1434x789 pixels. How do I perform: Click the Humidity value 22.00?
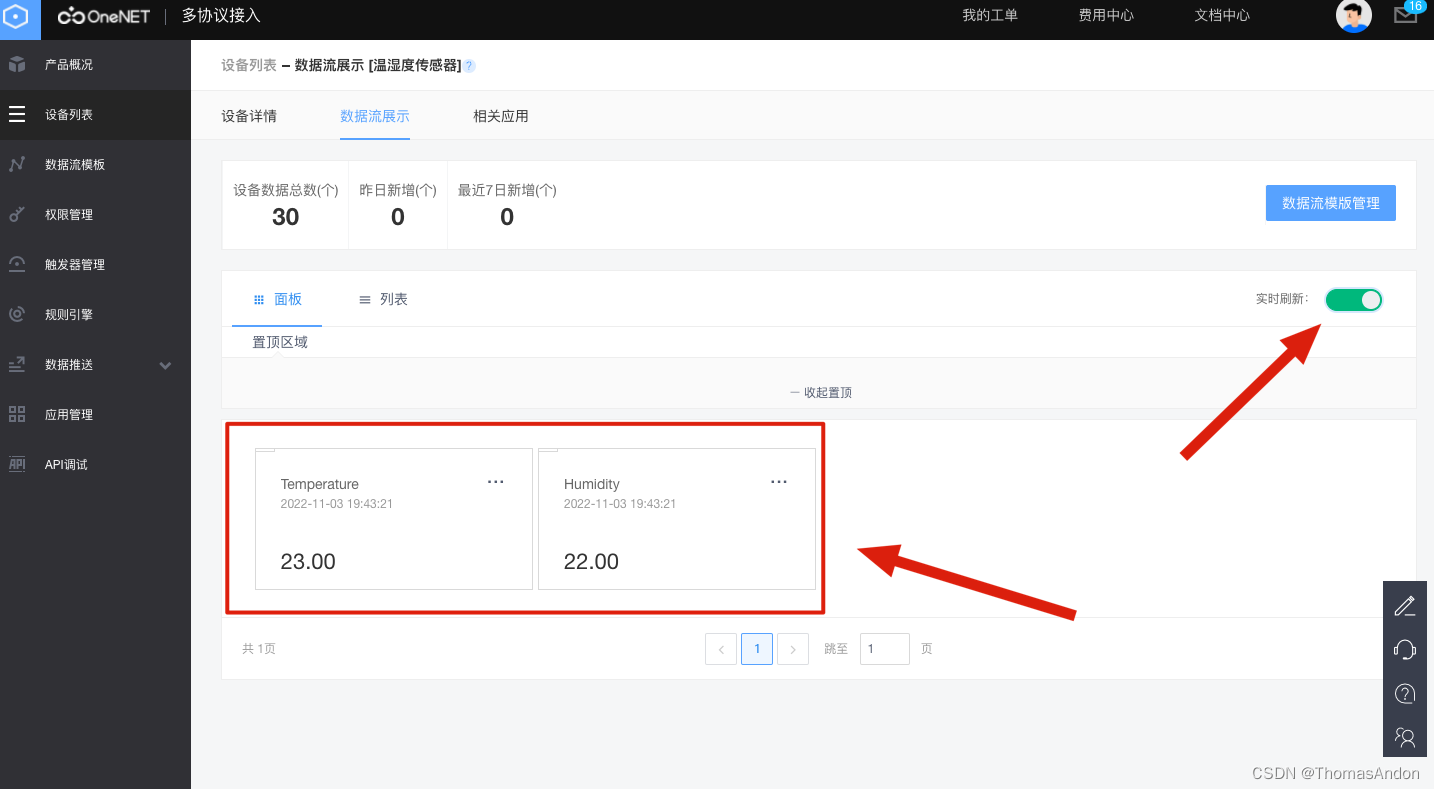click(591, 562)
